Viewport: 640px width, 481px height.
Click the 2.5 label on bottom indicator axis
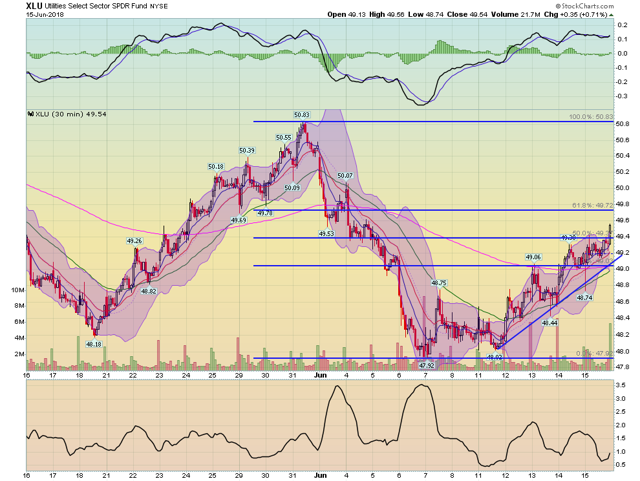point(621,412)
